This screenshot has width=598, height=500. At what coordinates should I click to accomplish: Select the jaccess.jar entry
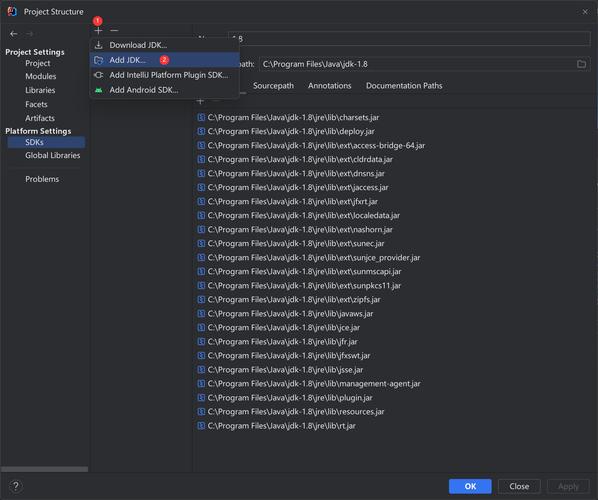coord(293,188)
